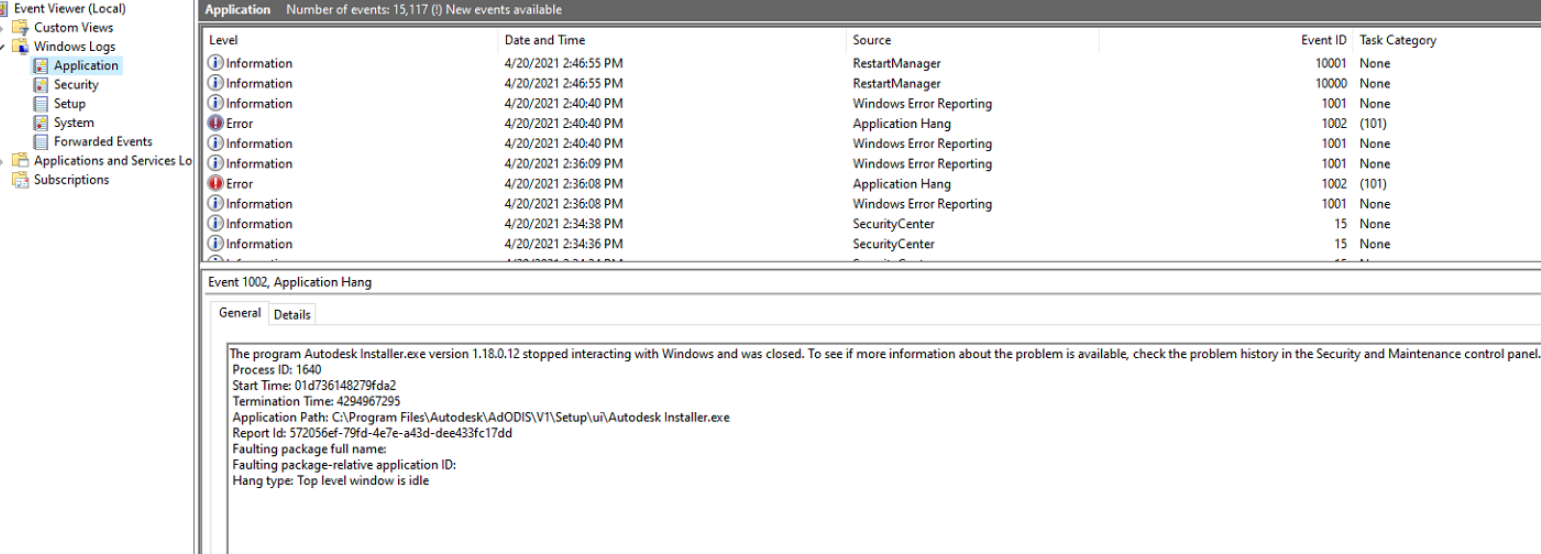Switch to the General tab

click(240, 313)
